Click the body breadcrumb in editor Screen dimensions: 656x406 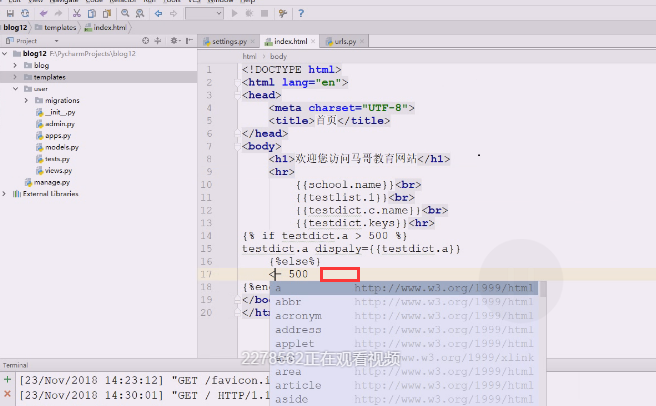(278, 56)
